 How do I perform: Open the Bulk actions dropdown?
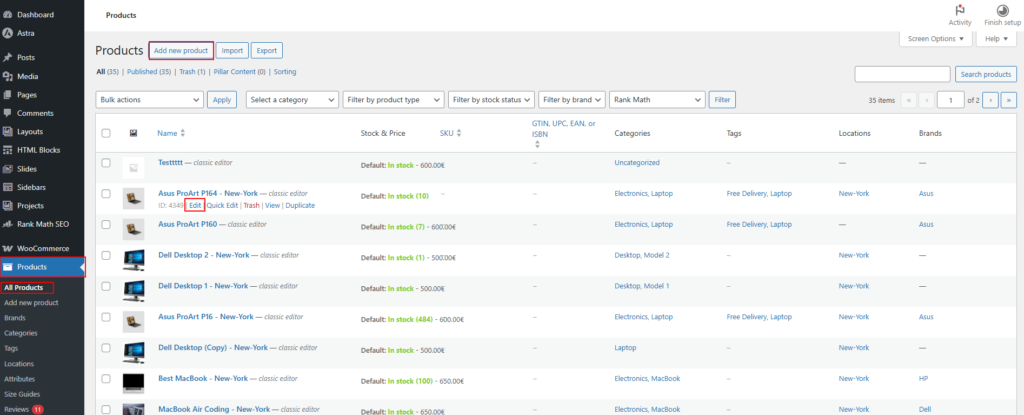tap(149, 100)
